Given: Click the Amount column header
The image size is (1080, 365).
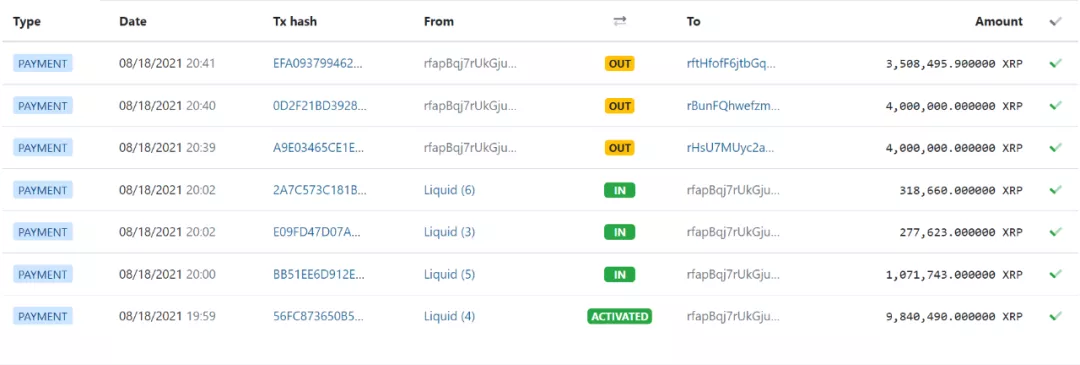Looking at the screenshot, I should click(x=999, y=21).
